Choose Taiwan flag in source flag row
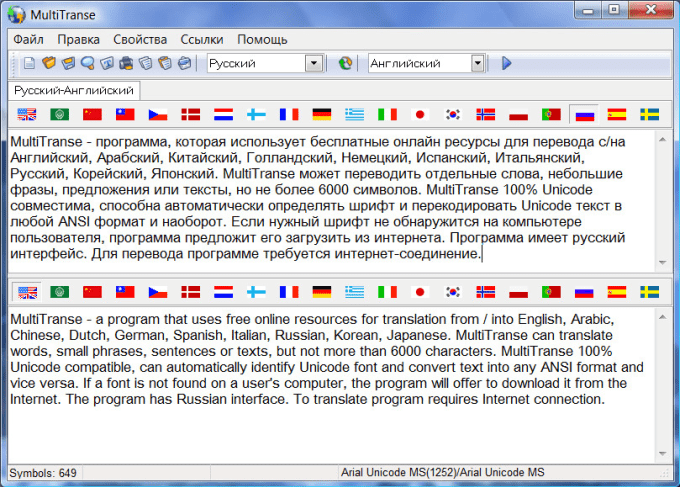 [125, 114]
